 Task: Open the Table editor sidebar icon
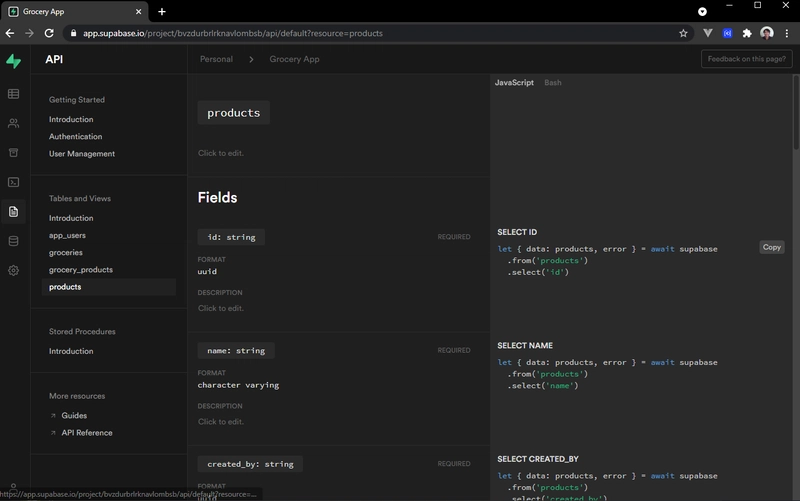click(14, 94)
